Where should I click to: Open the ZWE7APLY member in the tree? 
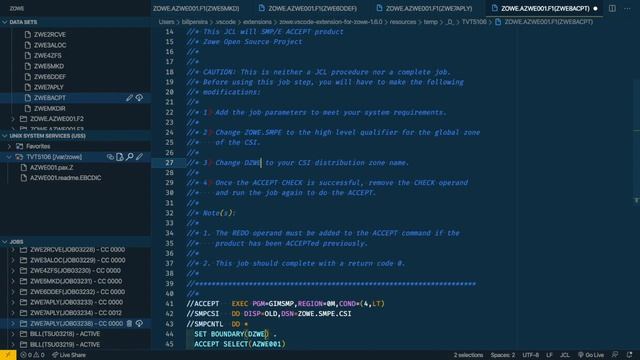(x=49, y=87)
